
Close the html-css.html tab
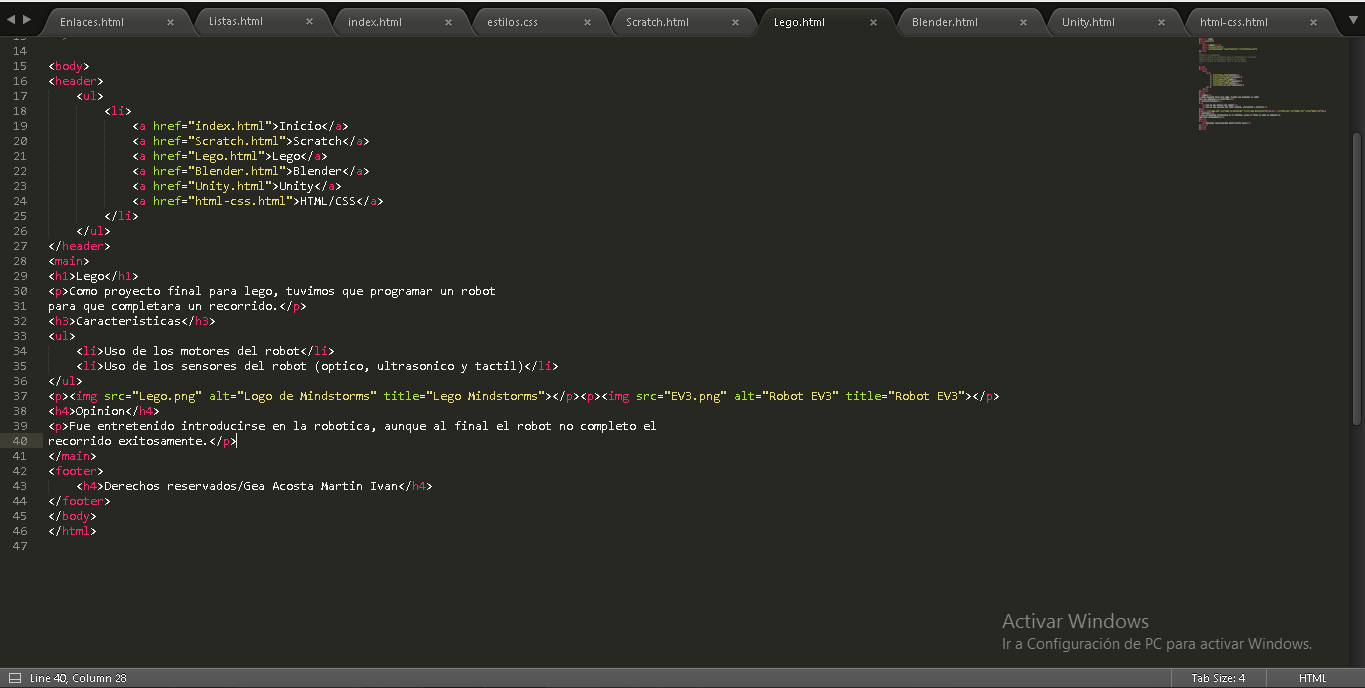click(1314, 22)
